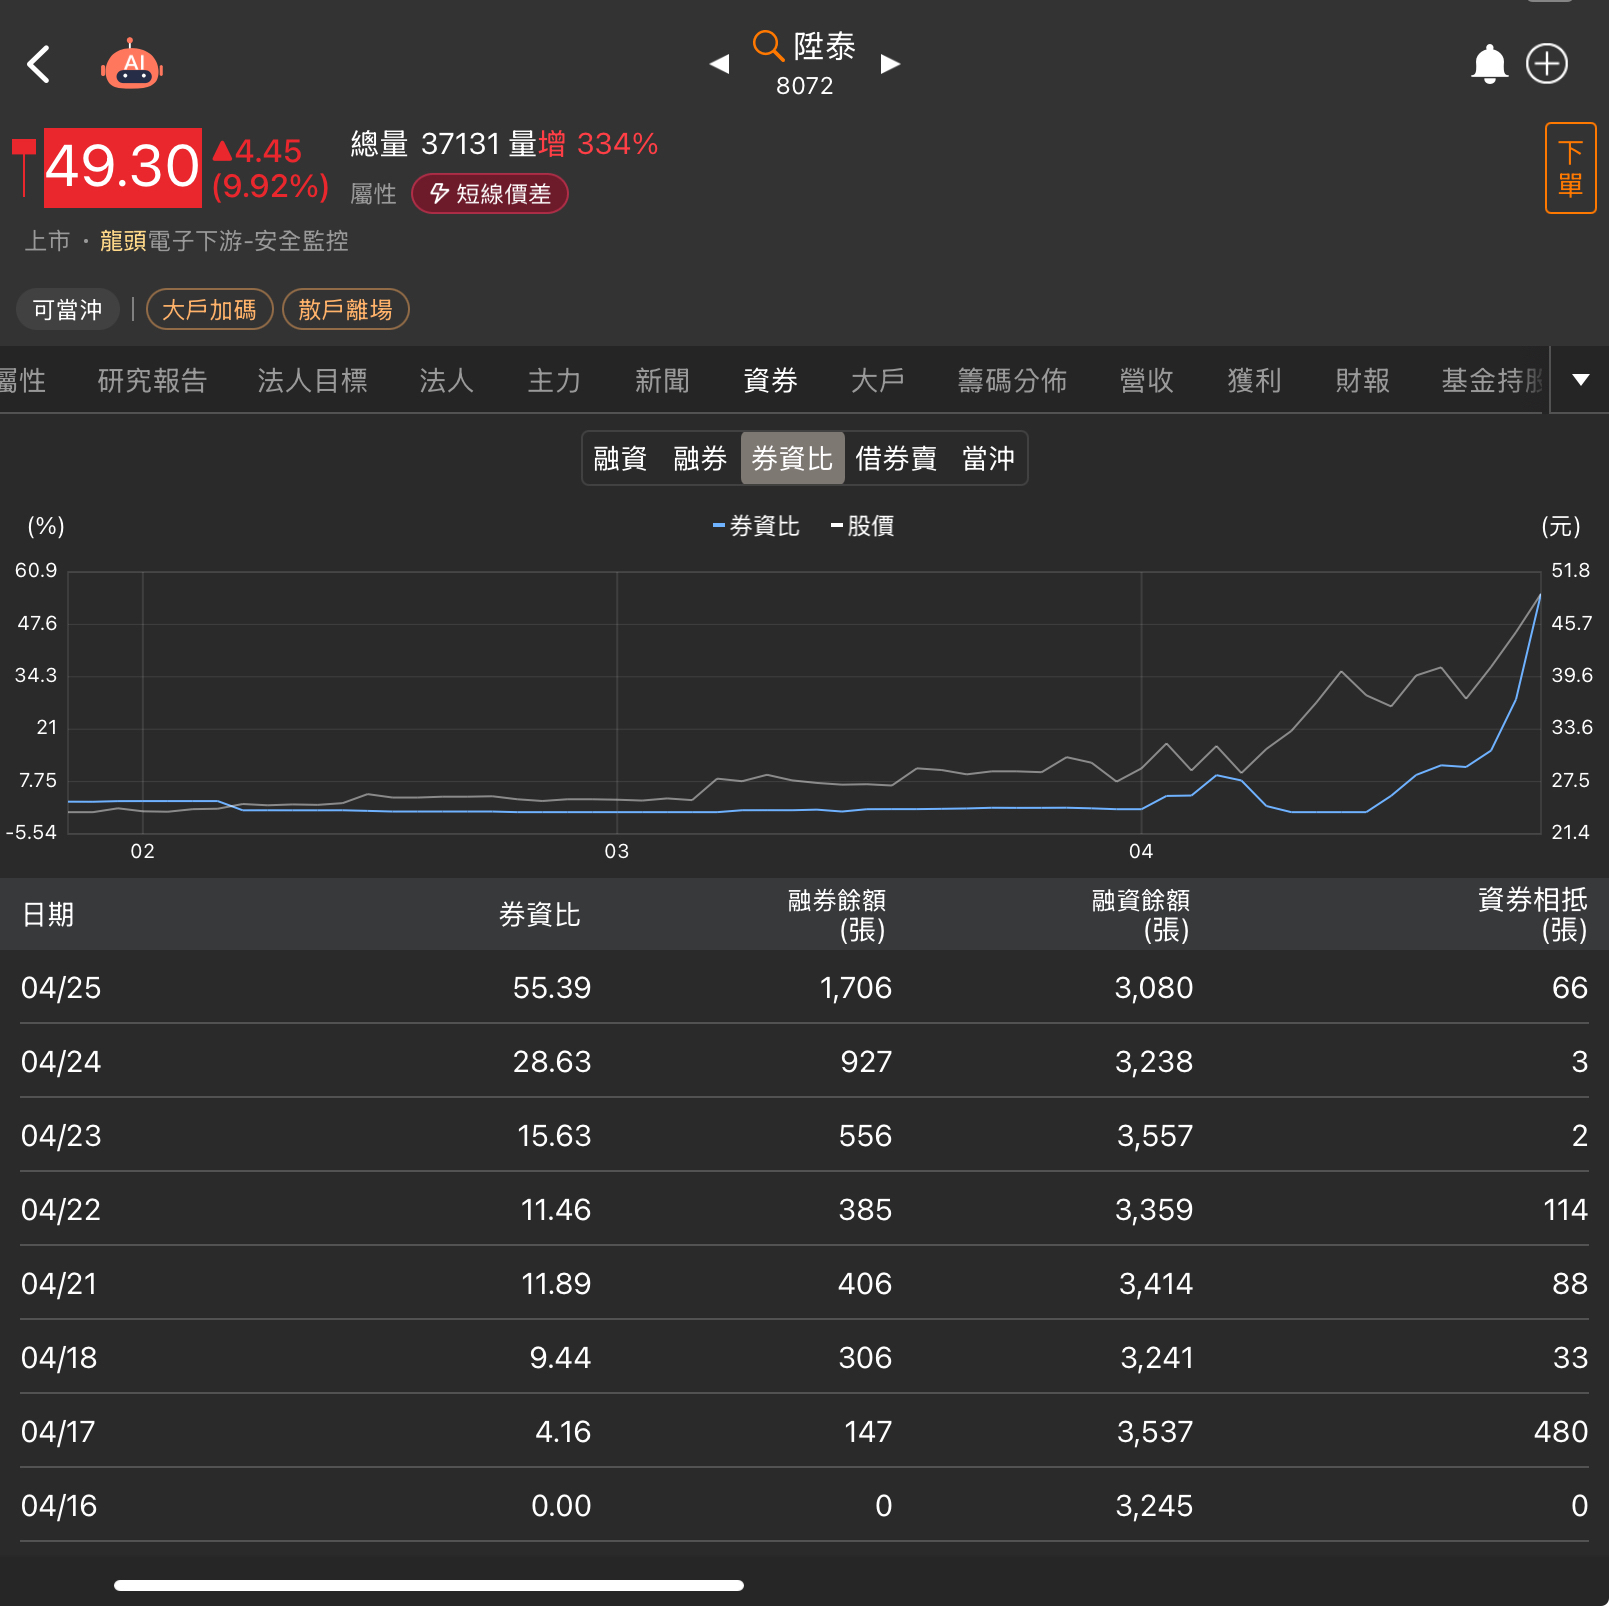Viewport: 1609px width, 1606px height.
Task: Go to next stock with right arrow
Action: tap(890, 64)
